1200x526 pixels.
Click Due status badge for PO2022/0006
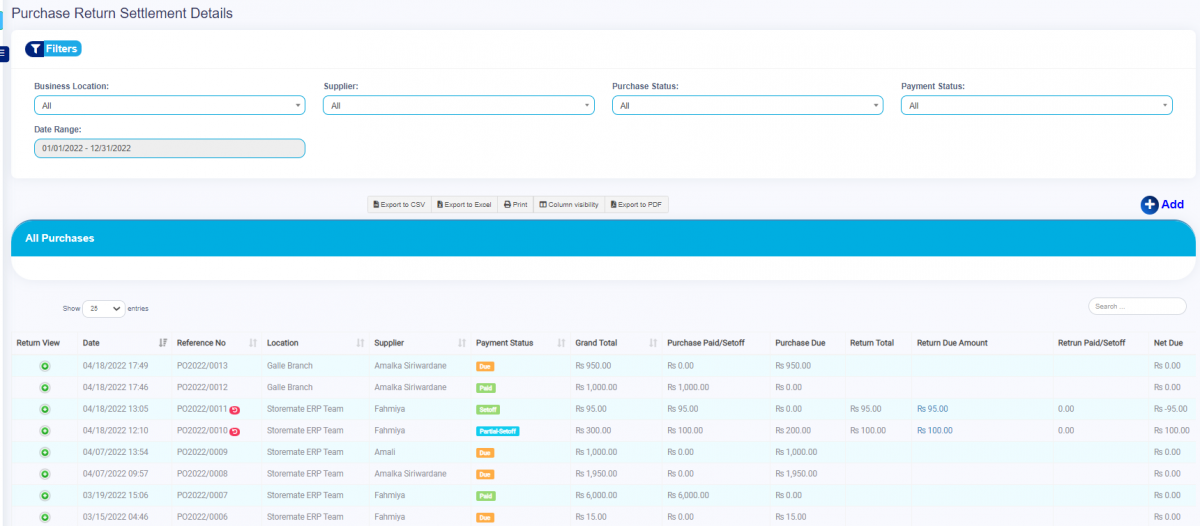tap(485, 517)
